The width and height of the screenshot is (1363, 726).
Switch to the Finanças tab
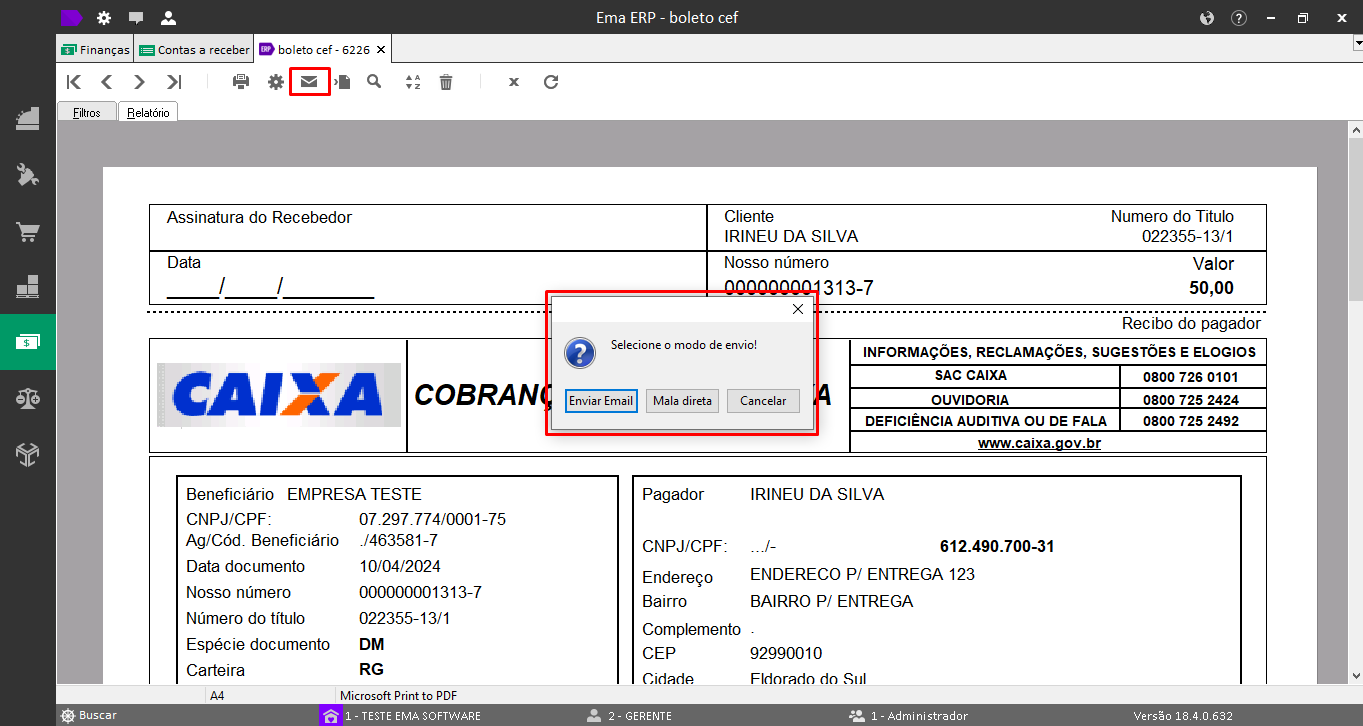[96, 50]
